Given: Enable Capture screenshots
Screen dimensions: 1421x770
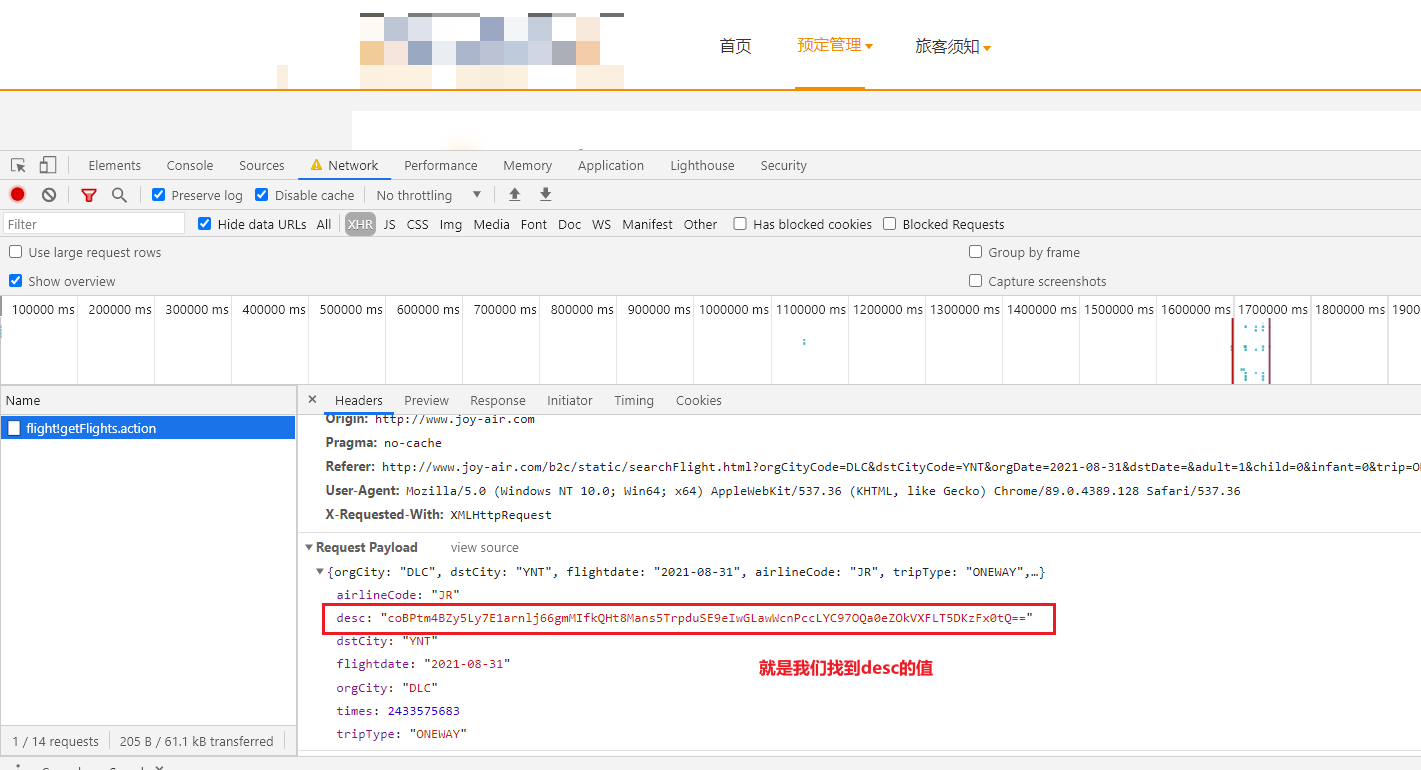Looking at the screenshot, I should click(x=976, y=281).
